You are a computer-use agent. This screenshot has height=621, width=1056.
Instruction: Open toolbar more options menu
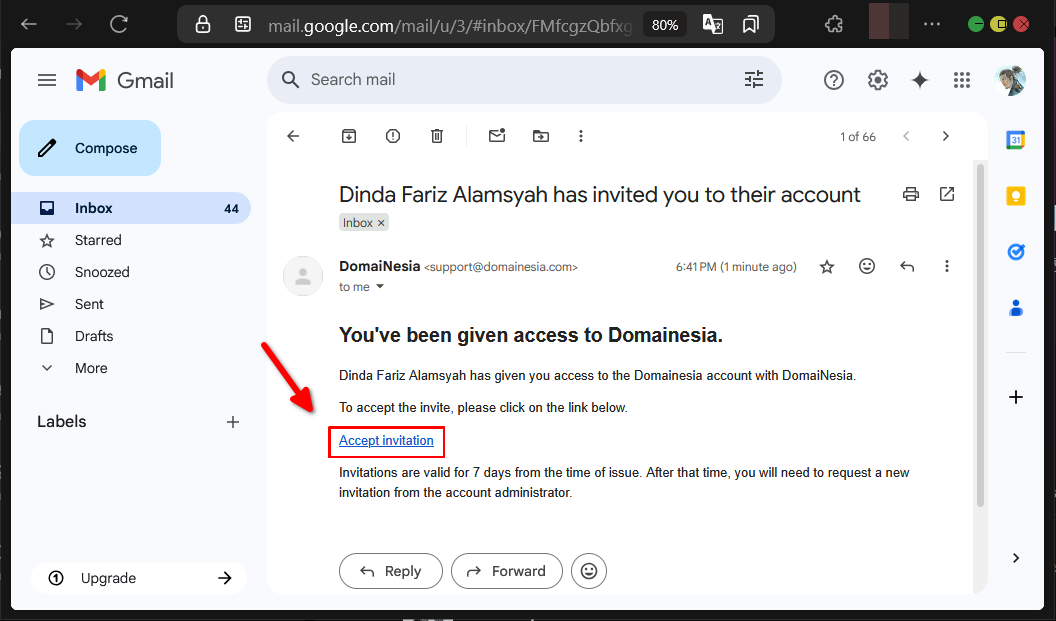click(581, 136)
